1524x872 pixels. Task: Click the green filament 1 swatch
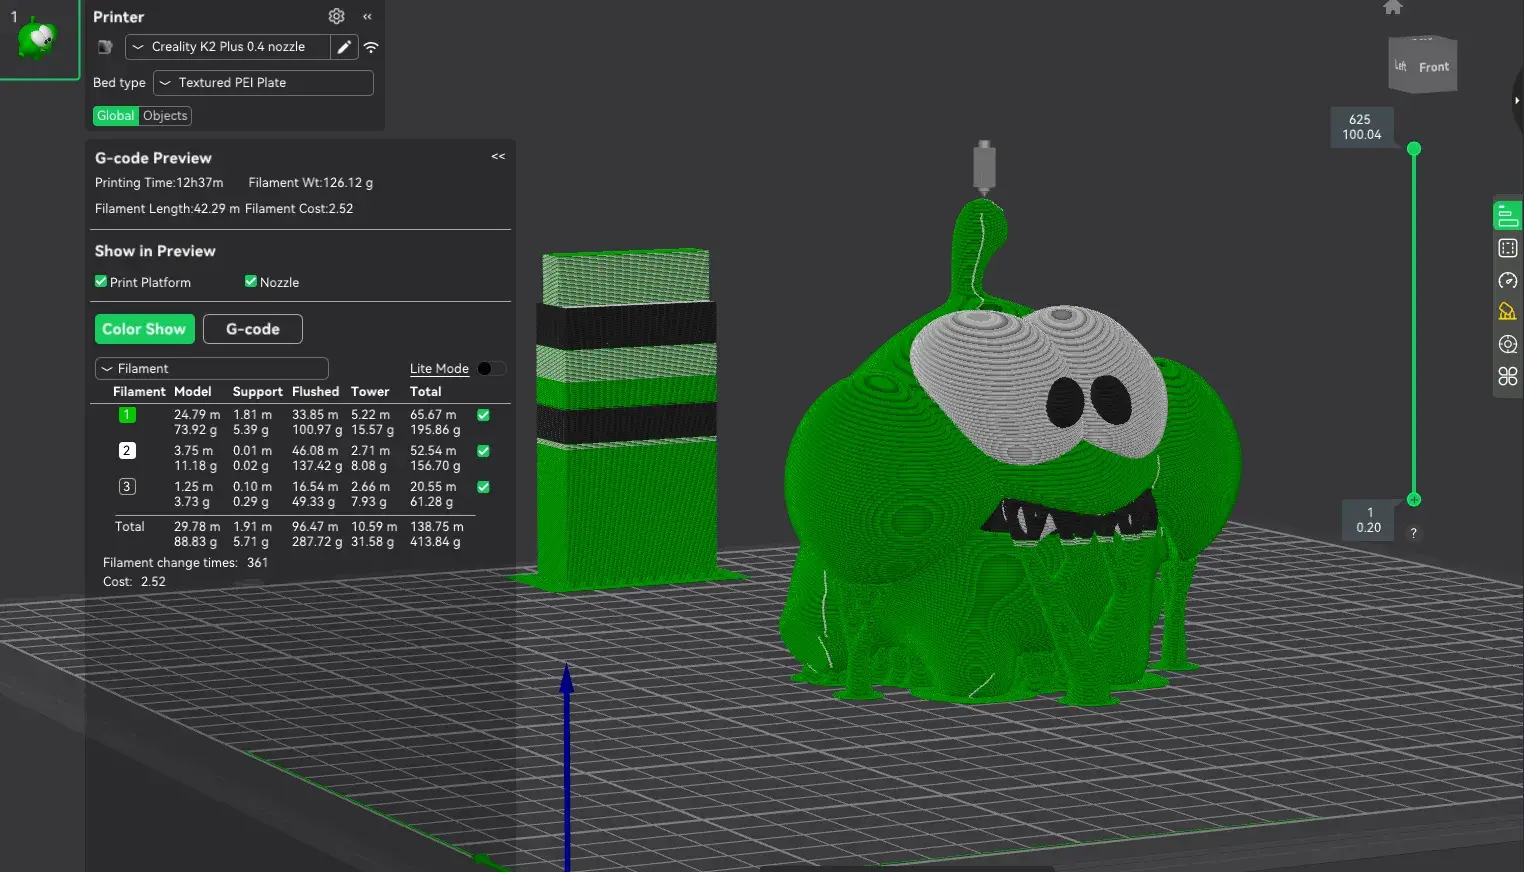coord(127,415)
